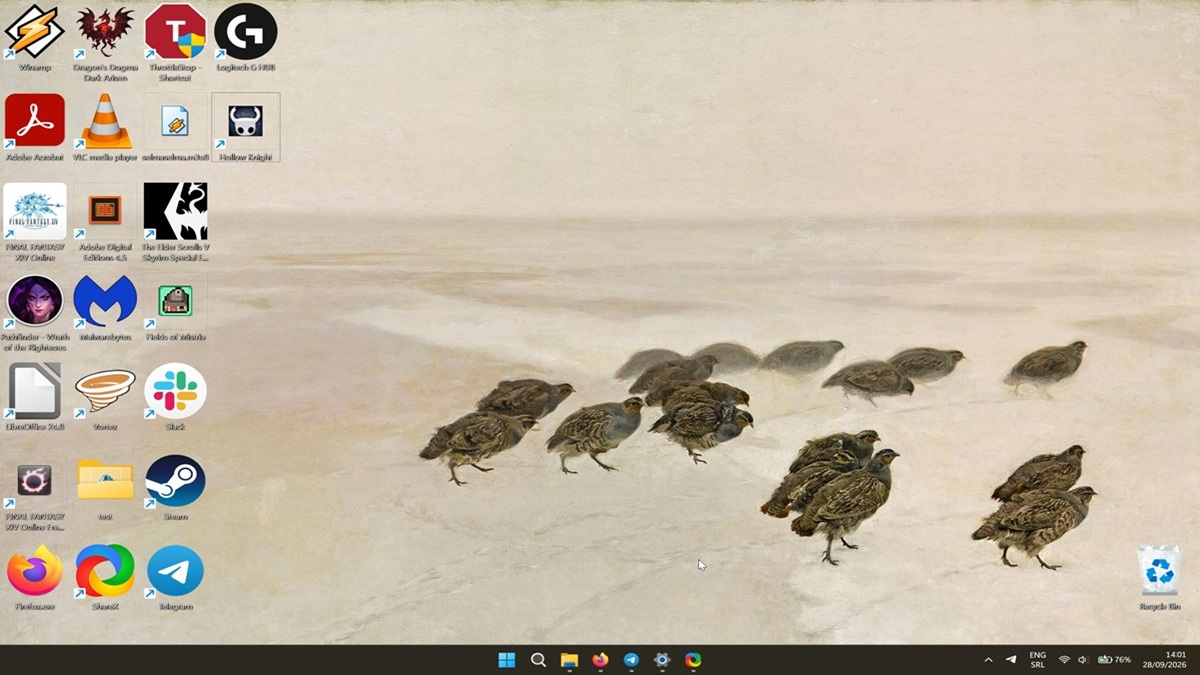Select the Logitech G HUB shortcut

245,40
